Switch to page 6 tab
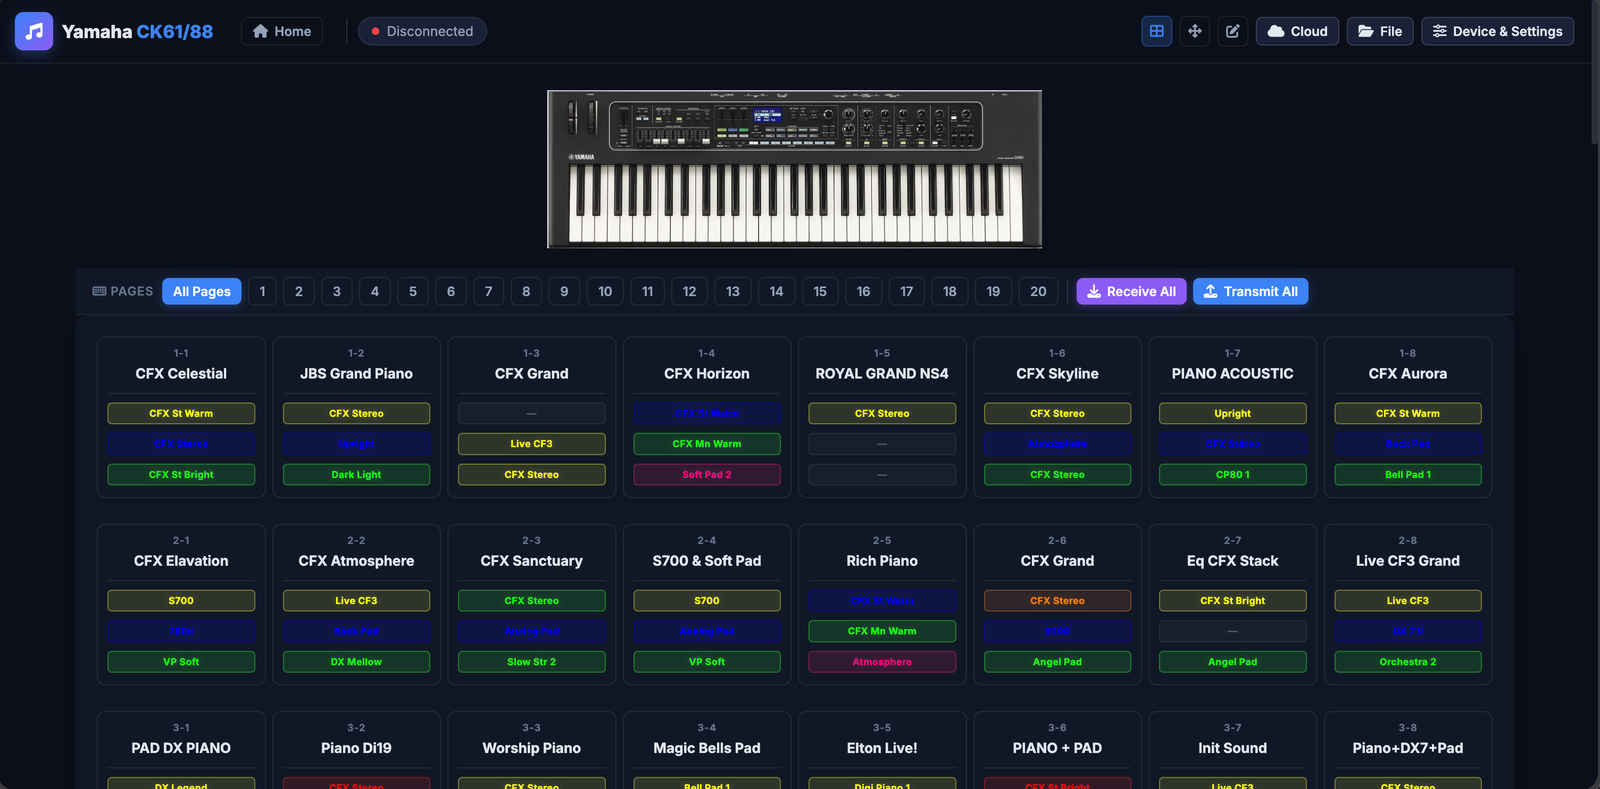 451,291
